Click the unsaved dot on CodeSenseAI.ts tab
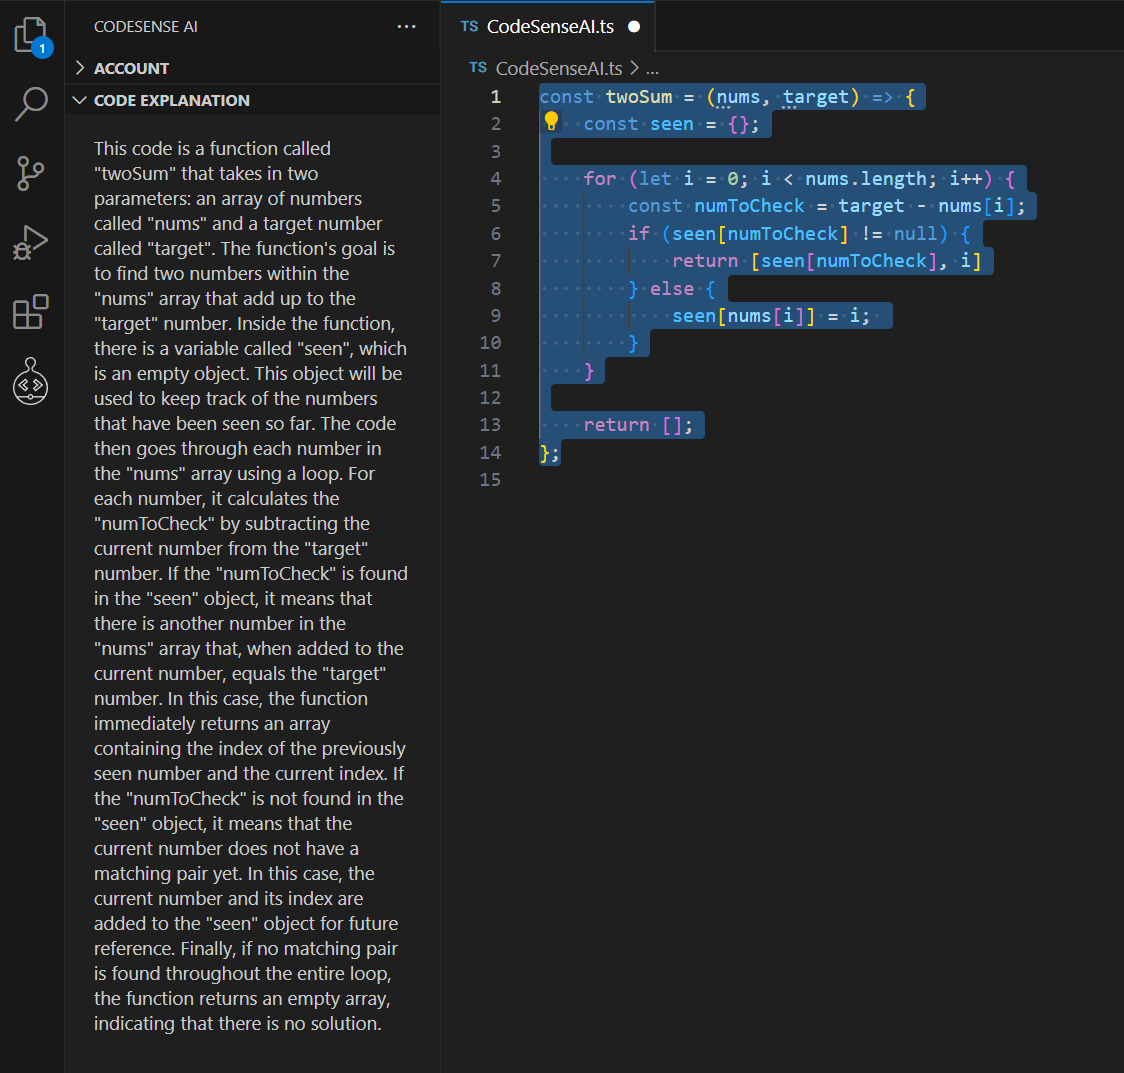Image resolution: width=1124 pixels, height=1073 pixels. (x=634, y=27)
